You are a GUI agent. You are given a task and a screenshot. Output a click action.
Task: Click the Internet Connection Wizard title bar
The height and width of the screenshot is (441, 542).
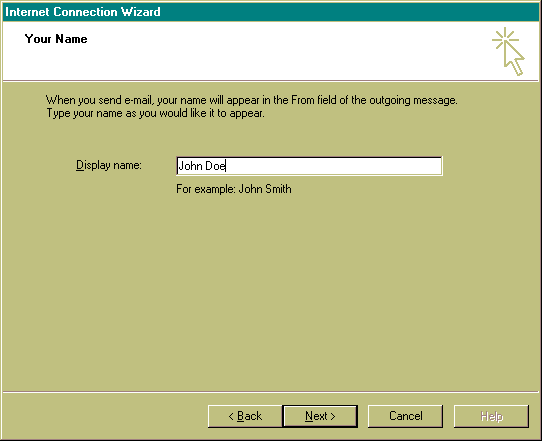271,12
